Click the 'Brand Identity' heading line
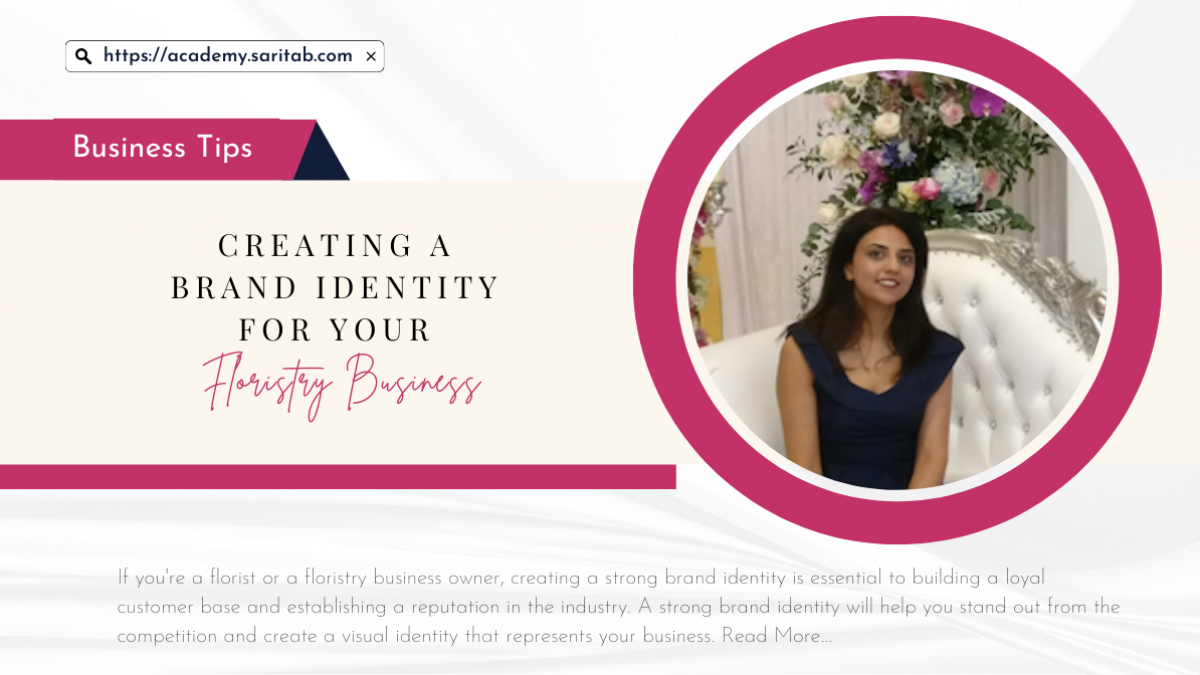1200x675 pixels. point(335,288)
